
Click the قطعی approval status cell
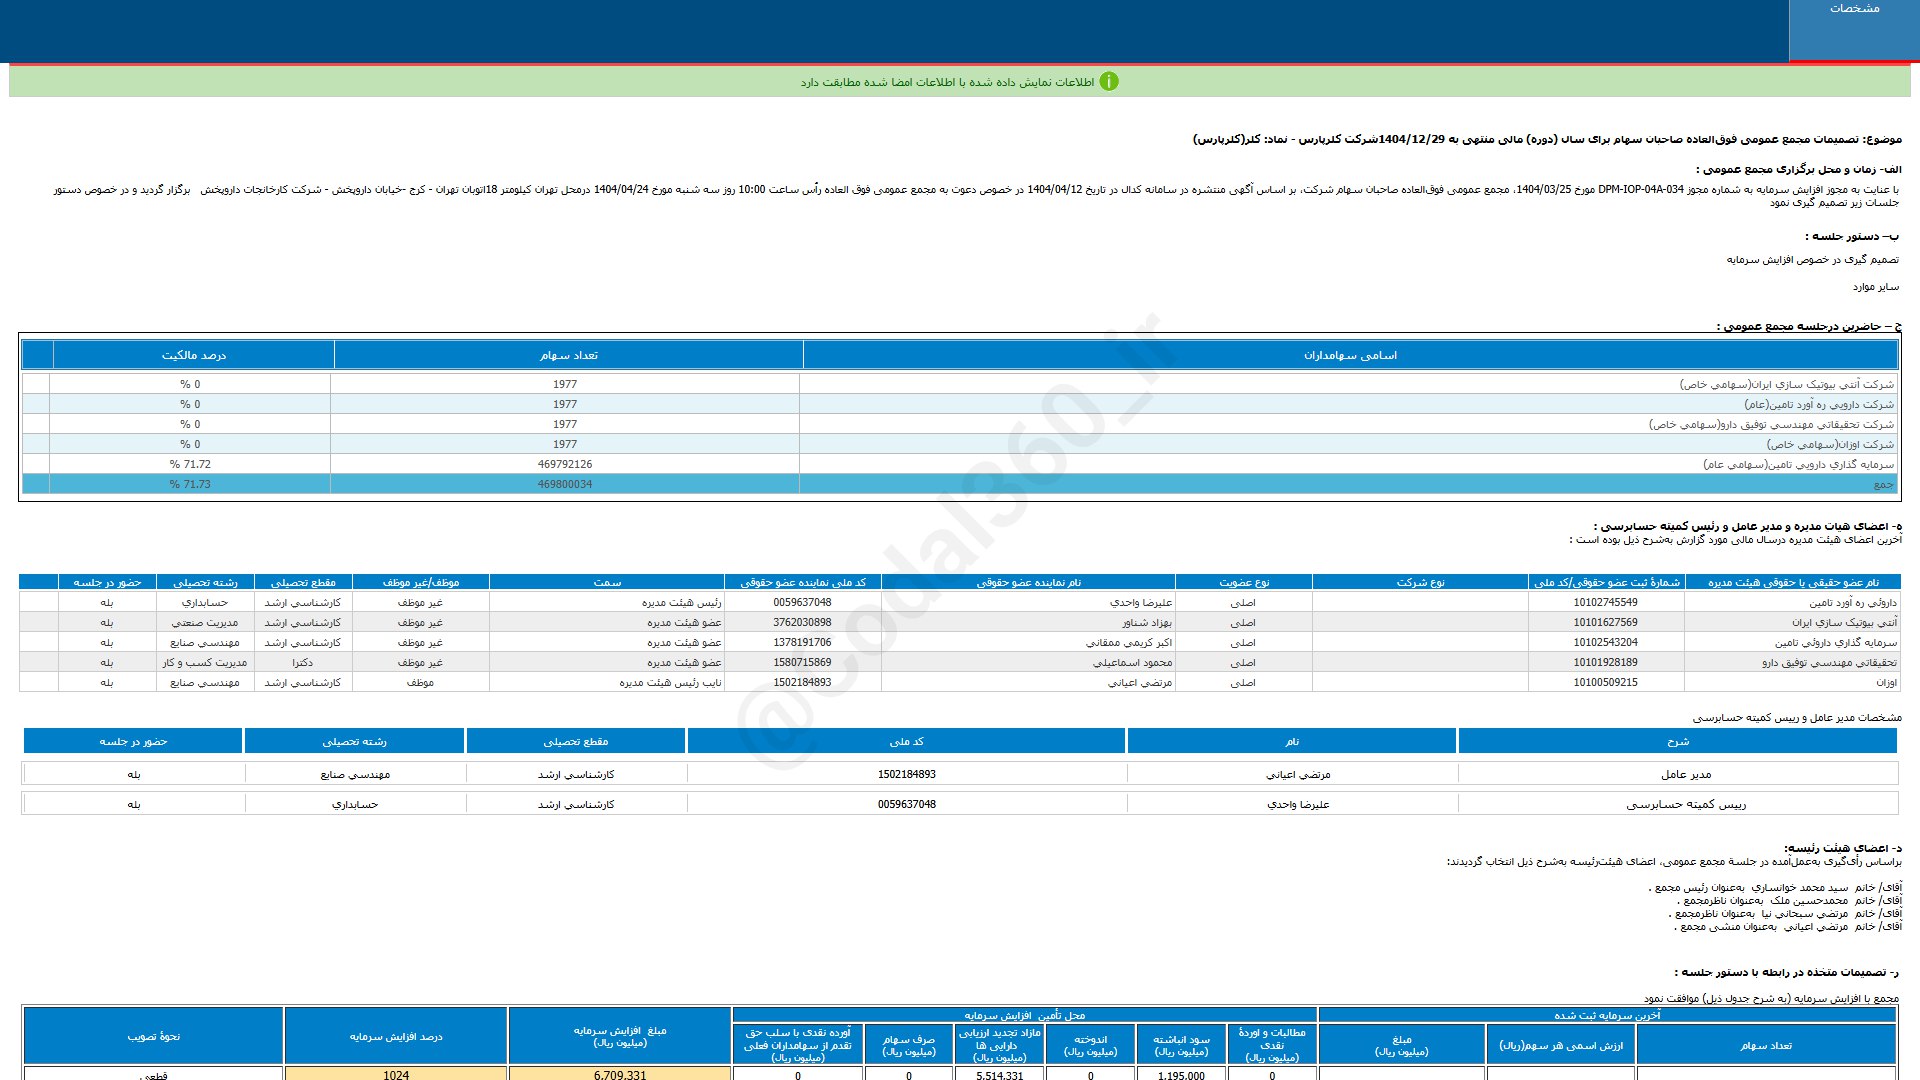(x=153, y=1075)
